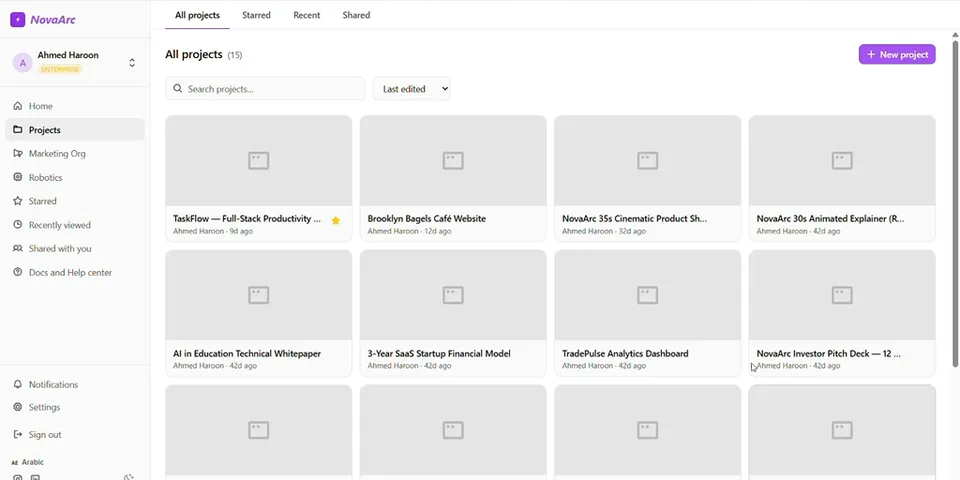Click the Arabic language icon
The height and width of the screenshot is (480, 960).
15,463
